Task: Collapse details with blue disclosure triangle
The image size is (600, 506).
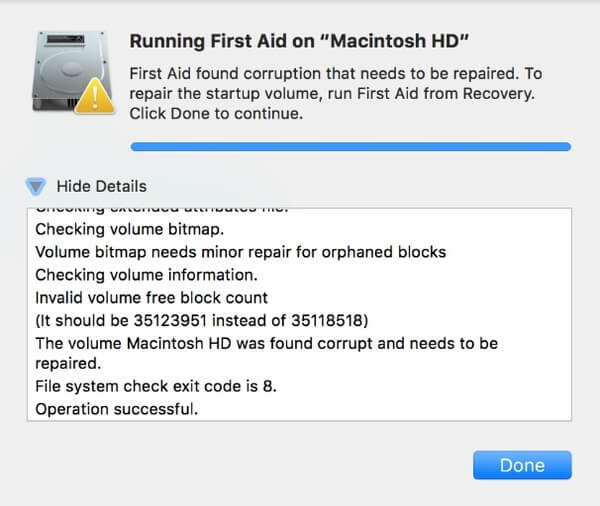Action: (36, 187)
